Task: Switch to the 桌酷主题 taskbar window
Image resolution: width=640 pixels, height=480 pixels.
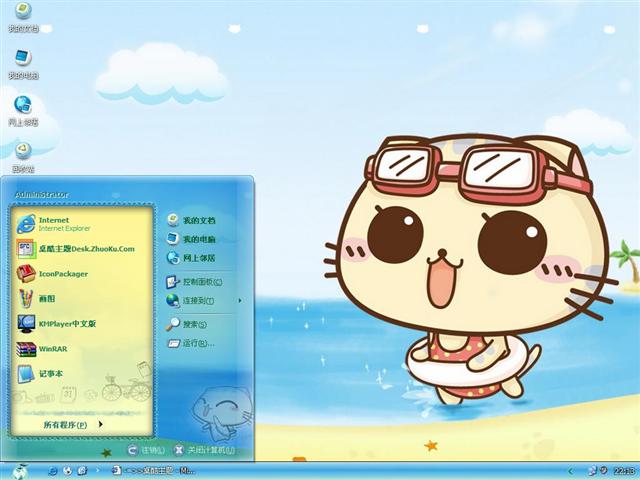Action: point(153,471)
